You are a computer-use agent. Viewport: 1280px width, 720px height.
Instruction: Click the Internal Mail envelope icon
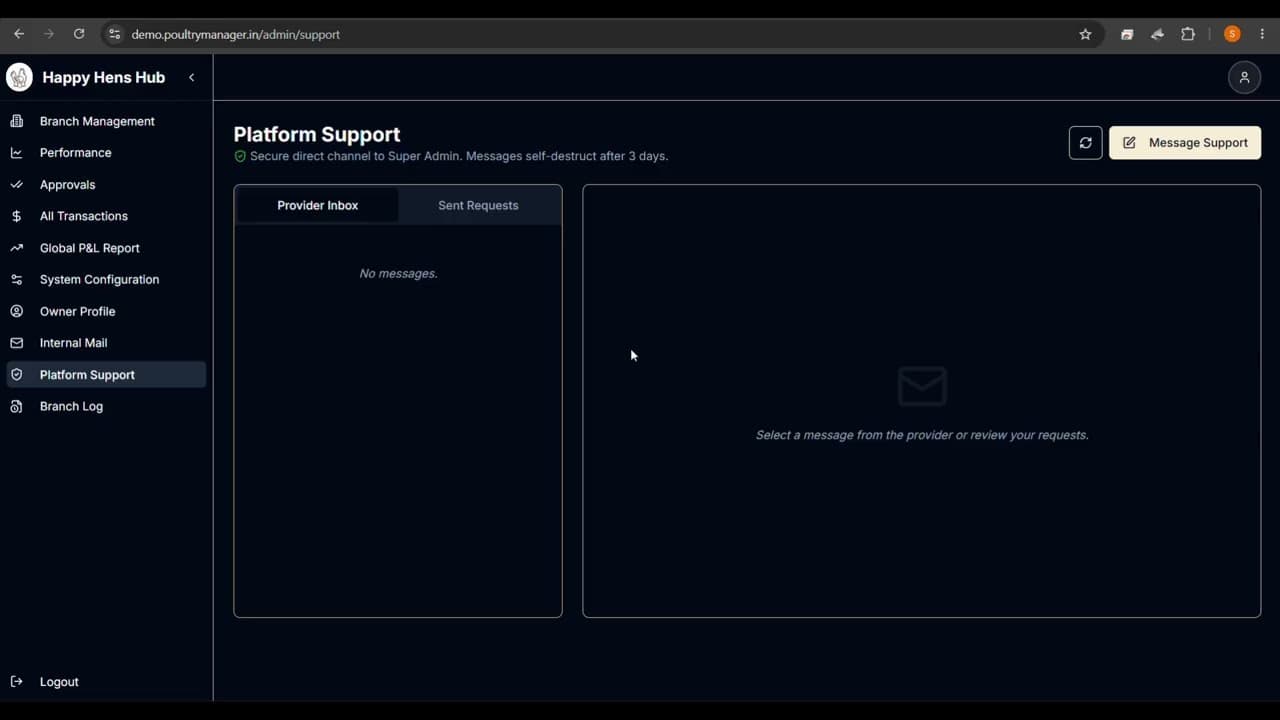[x=16, y=343]
